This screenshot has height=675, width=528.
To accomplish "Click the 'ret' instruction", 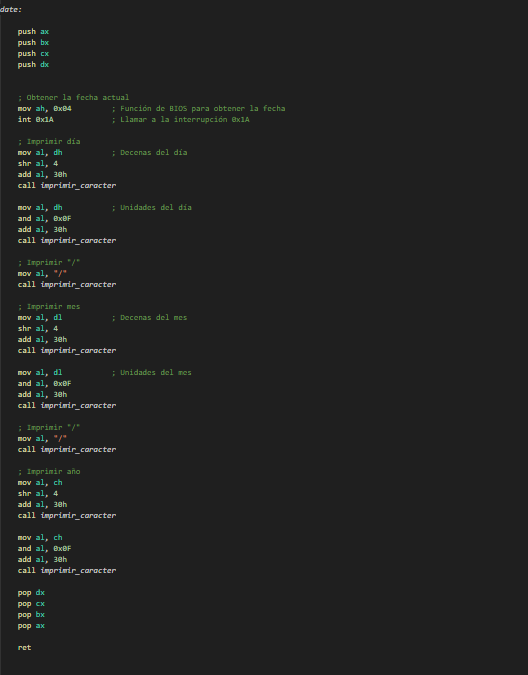I will pyautogui.click(x=24, y=647).
